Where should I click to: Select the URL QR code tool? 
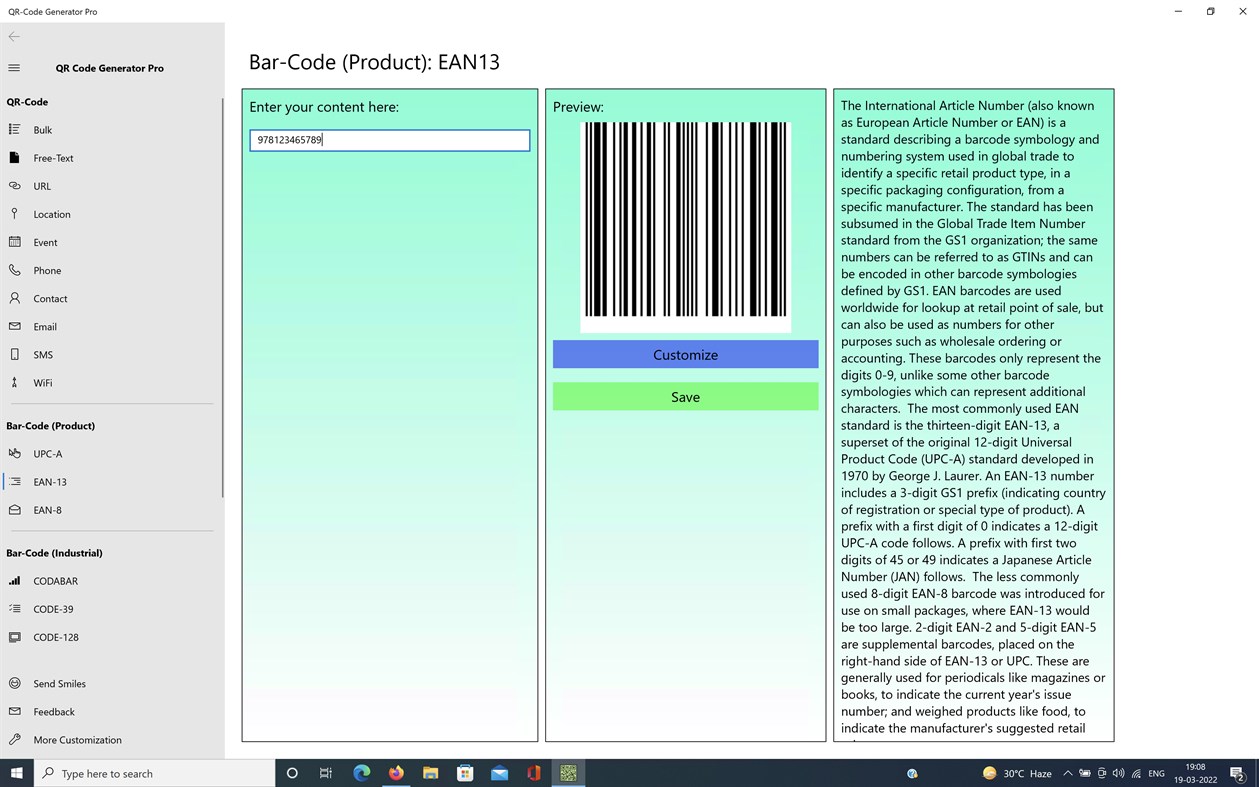(42, 185)
